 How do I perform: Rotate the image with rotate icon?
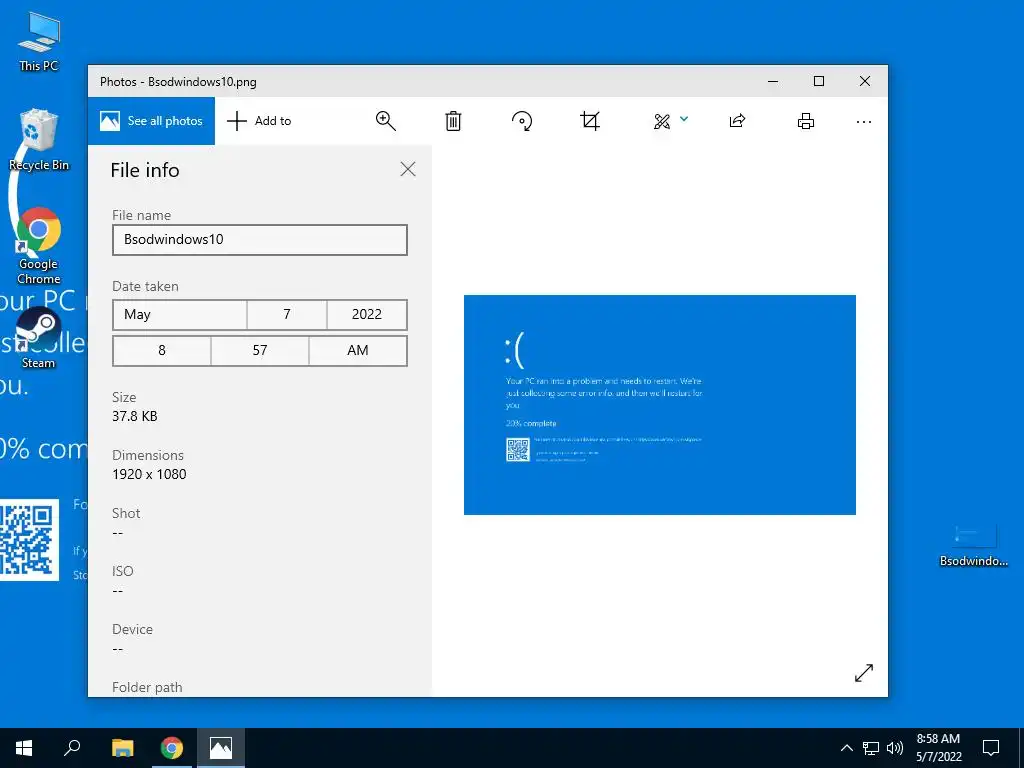[522, 121]
